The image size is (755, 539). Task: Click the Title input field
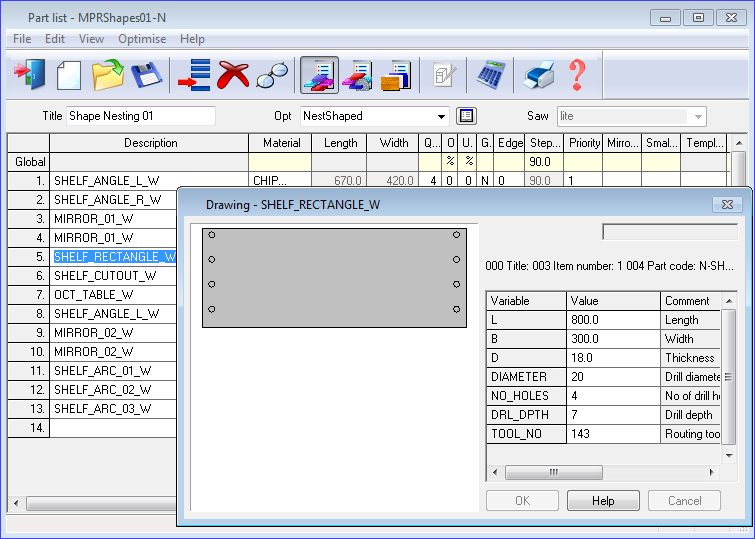point(141,116)
